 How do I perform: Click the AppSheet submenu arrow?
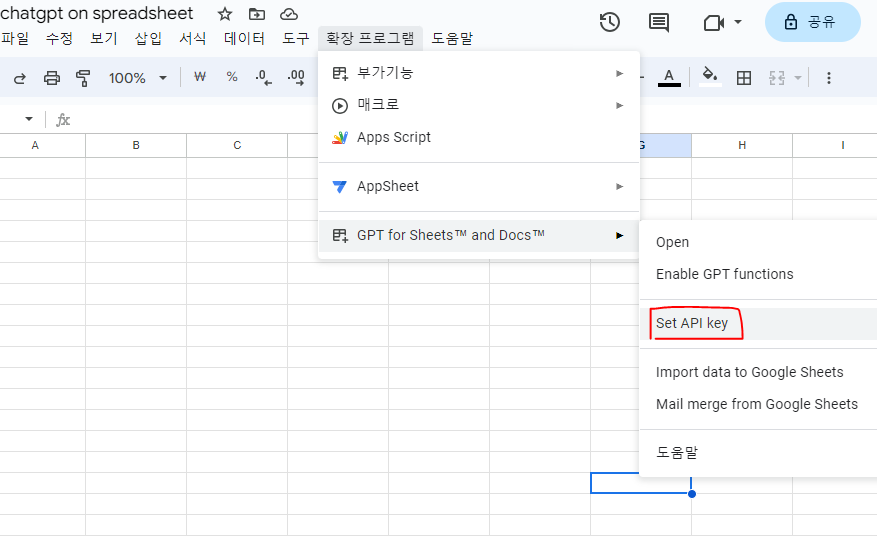(x=619, y=186)
